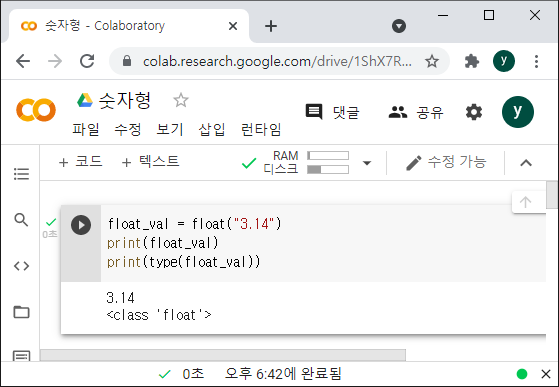Go back with the browser back arrow
Screen dimensions: 559x387
(23, 61)
